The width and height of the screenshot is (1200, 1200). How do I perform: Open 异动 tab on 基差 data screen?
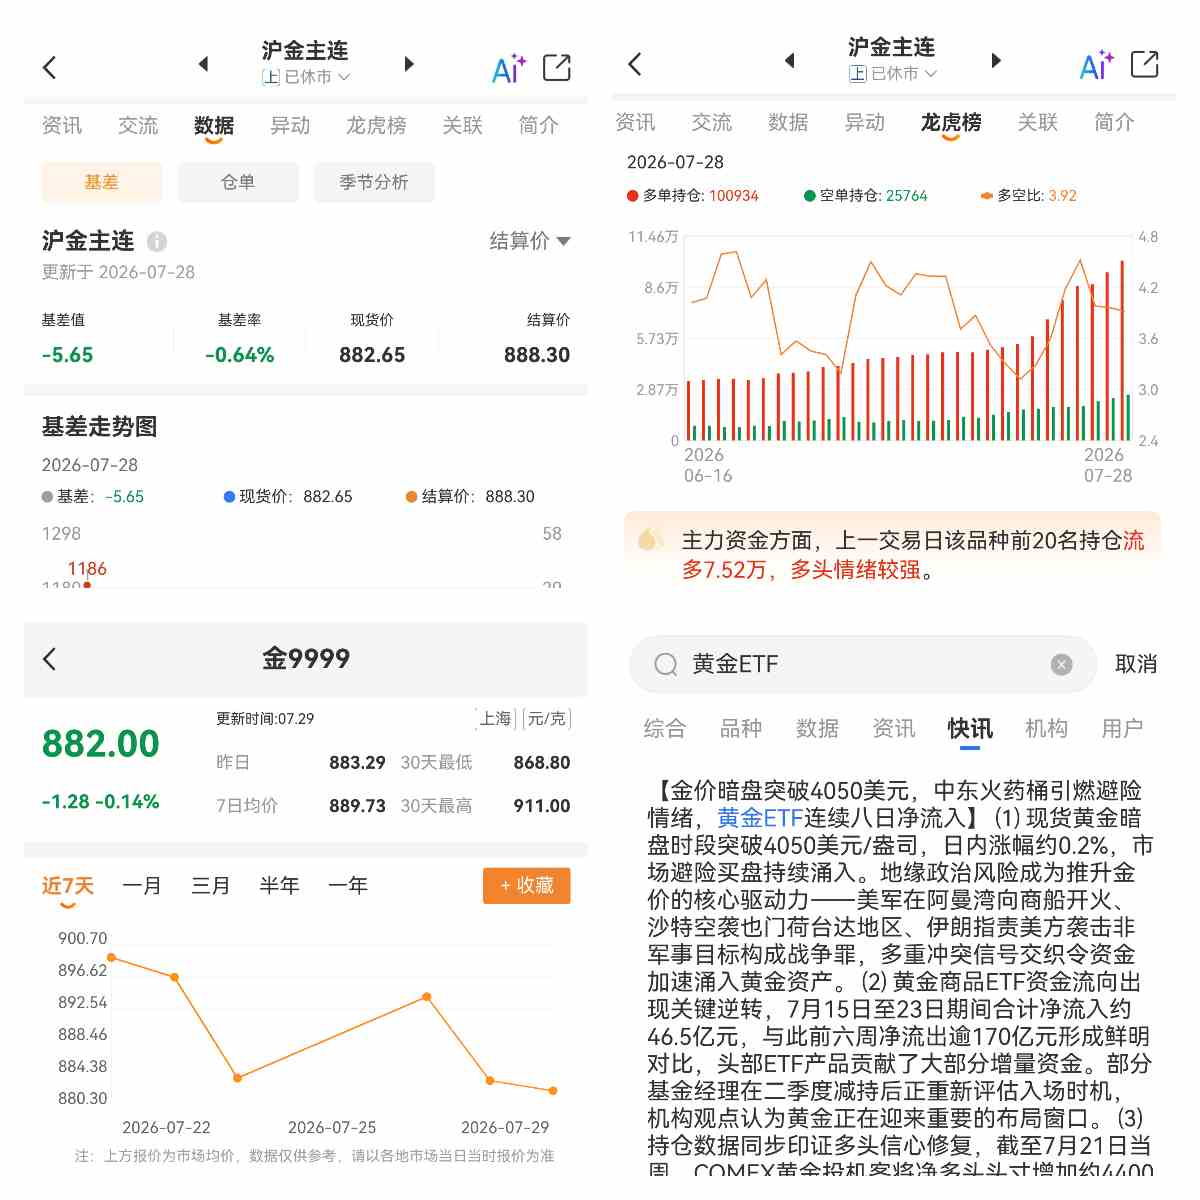[x=290, y=126]
